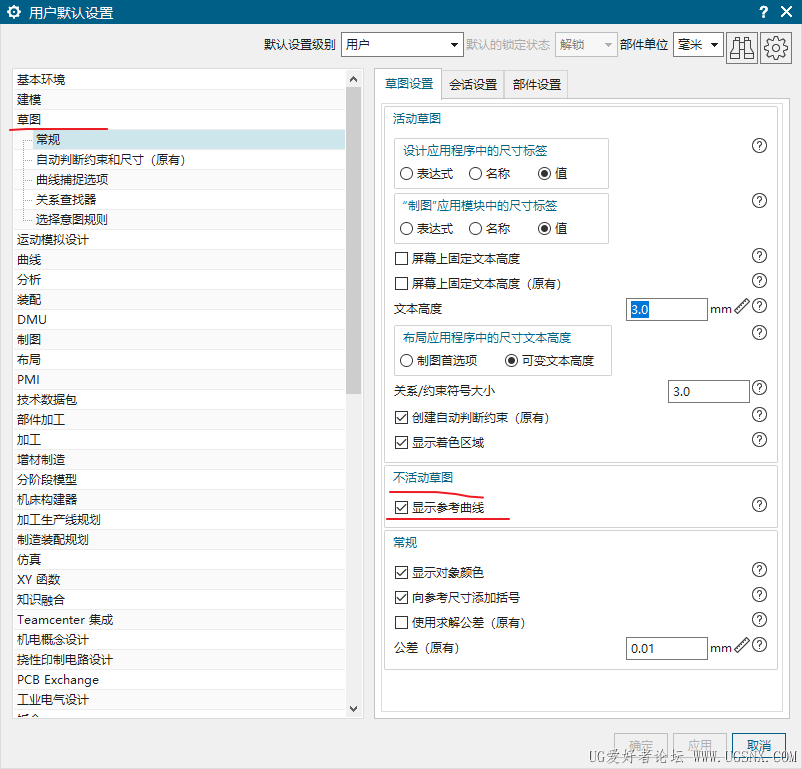The height and width of the screenshot is (769, 802).
Task: Switch to 部件设置 tab
Action: (x=537, y=84)
